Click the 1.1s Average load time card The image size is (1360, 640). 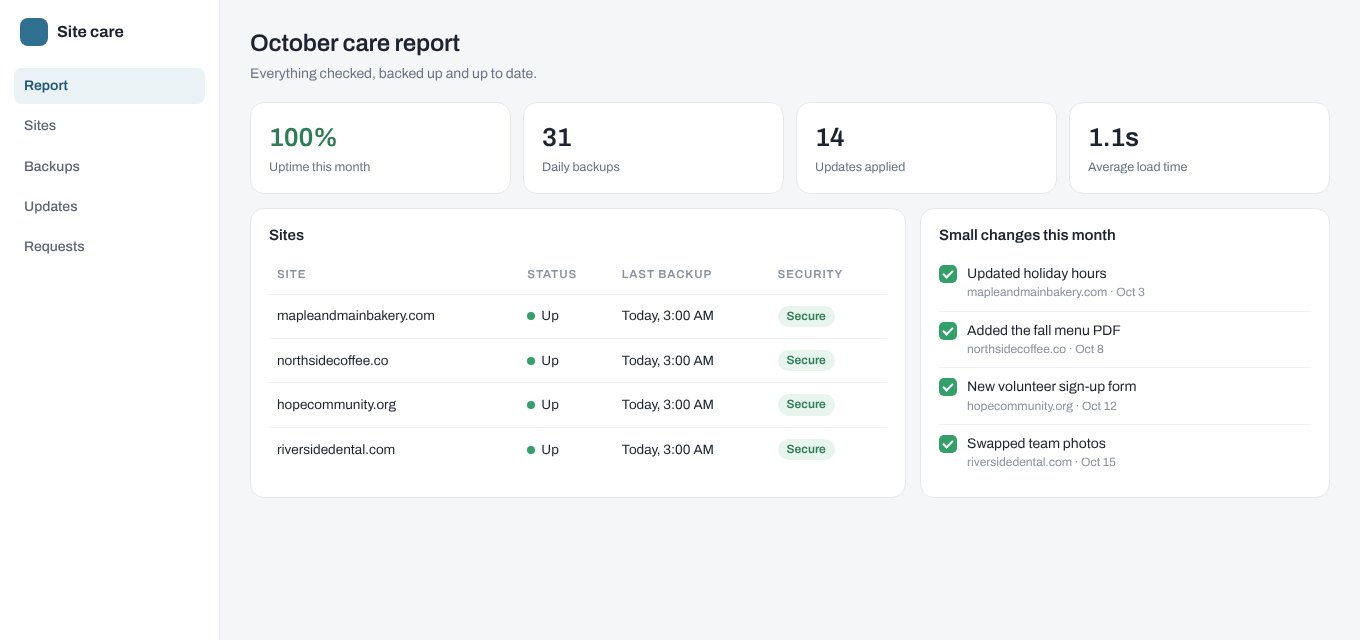pos(1199,148)
